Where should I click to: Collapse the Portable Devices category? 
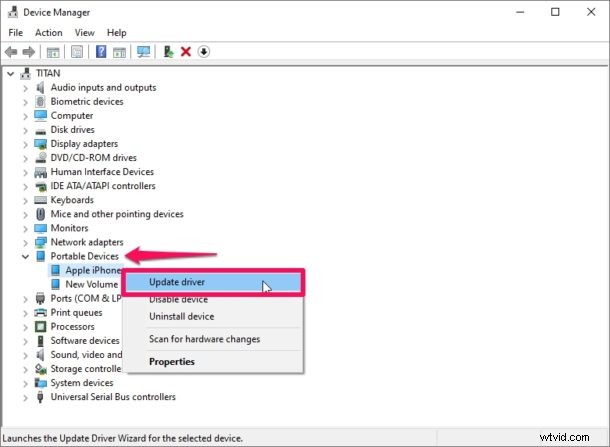pos(25,256)
